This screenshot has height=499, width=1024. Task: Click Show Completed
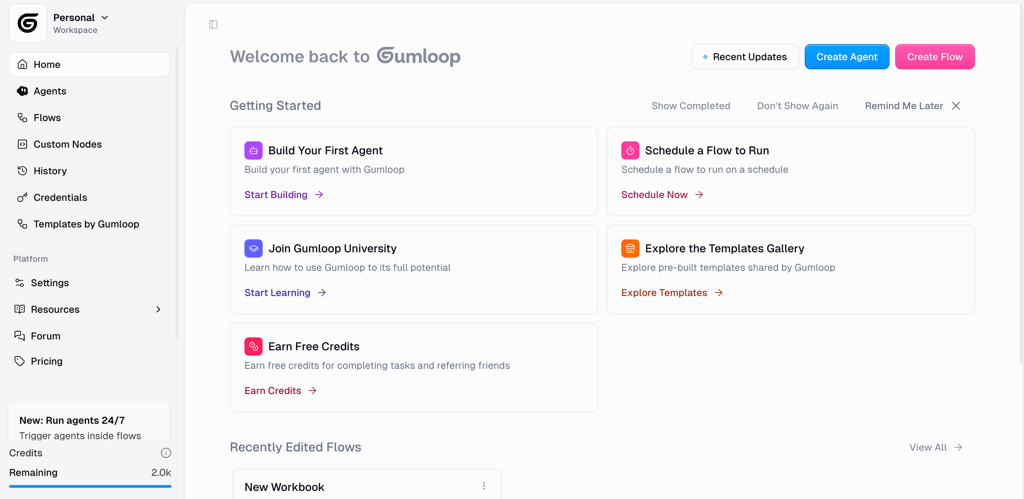(x=691, y=106)
